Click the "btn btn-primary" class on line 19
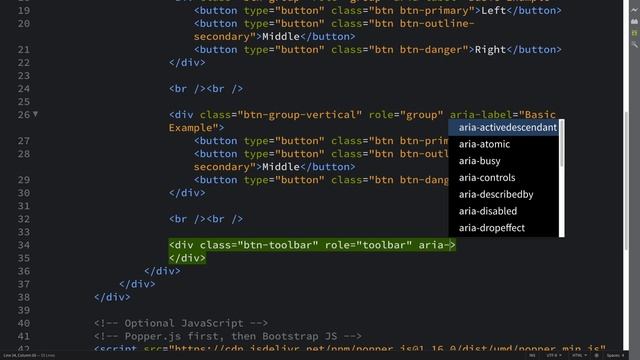The width and height of the screenshot is (640, 360). pyautogui.click(x=424, y=10)
